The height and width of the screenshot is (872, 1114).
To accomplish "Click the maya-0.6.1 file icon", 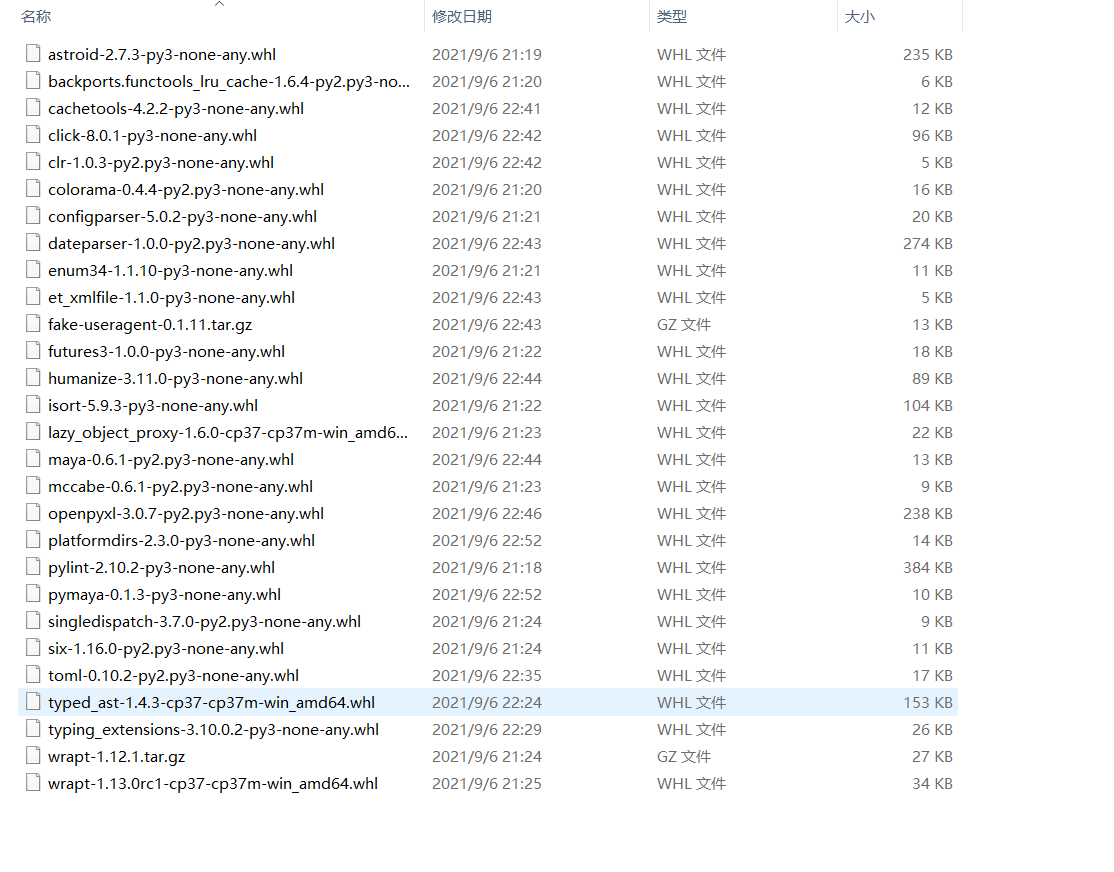I will coord(33,458).
